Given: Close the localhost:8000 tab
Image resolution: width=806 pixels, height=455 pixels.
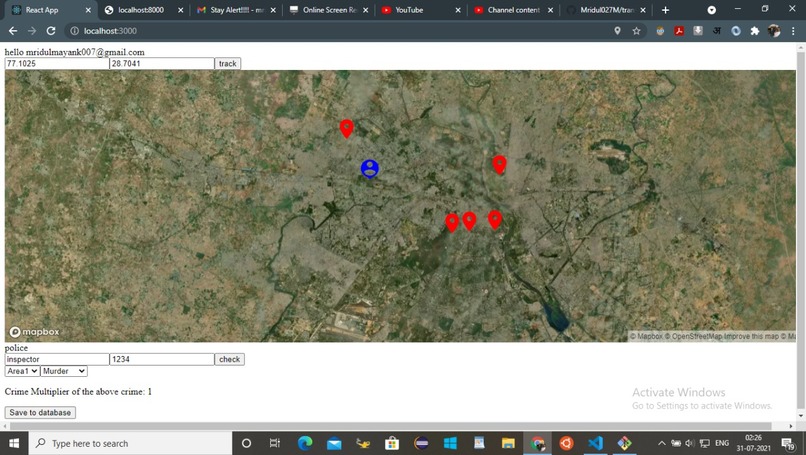Looking at the screenshot, I should [180, 10].
